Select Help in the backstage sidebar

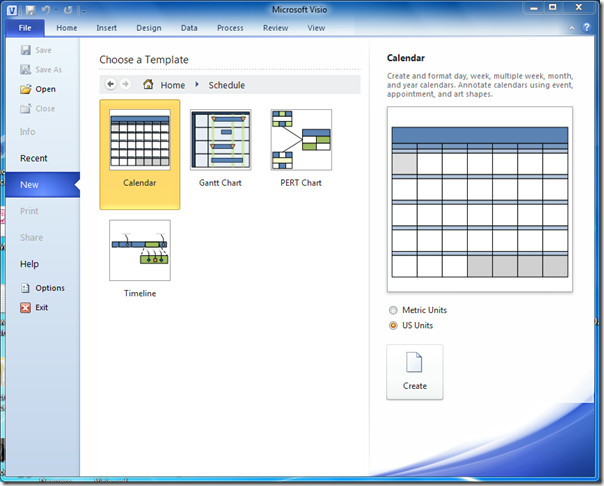coord(29,264)
